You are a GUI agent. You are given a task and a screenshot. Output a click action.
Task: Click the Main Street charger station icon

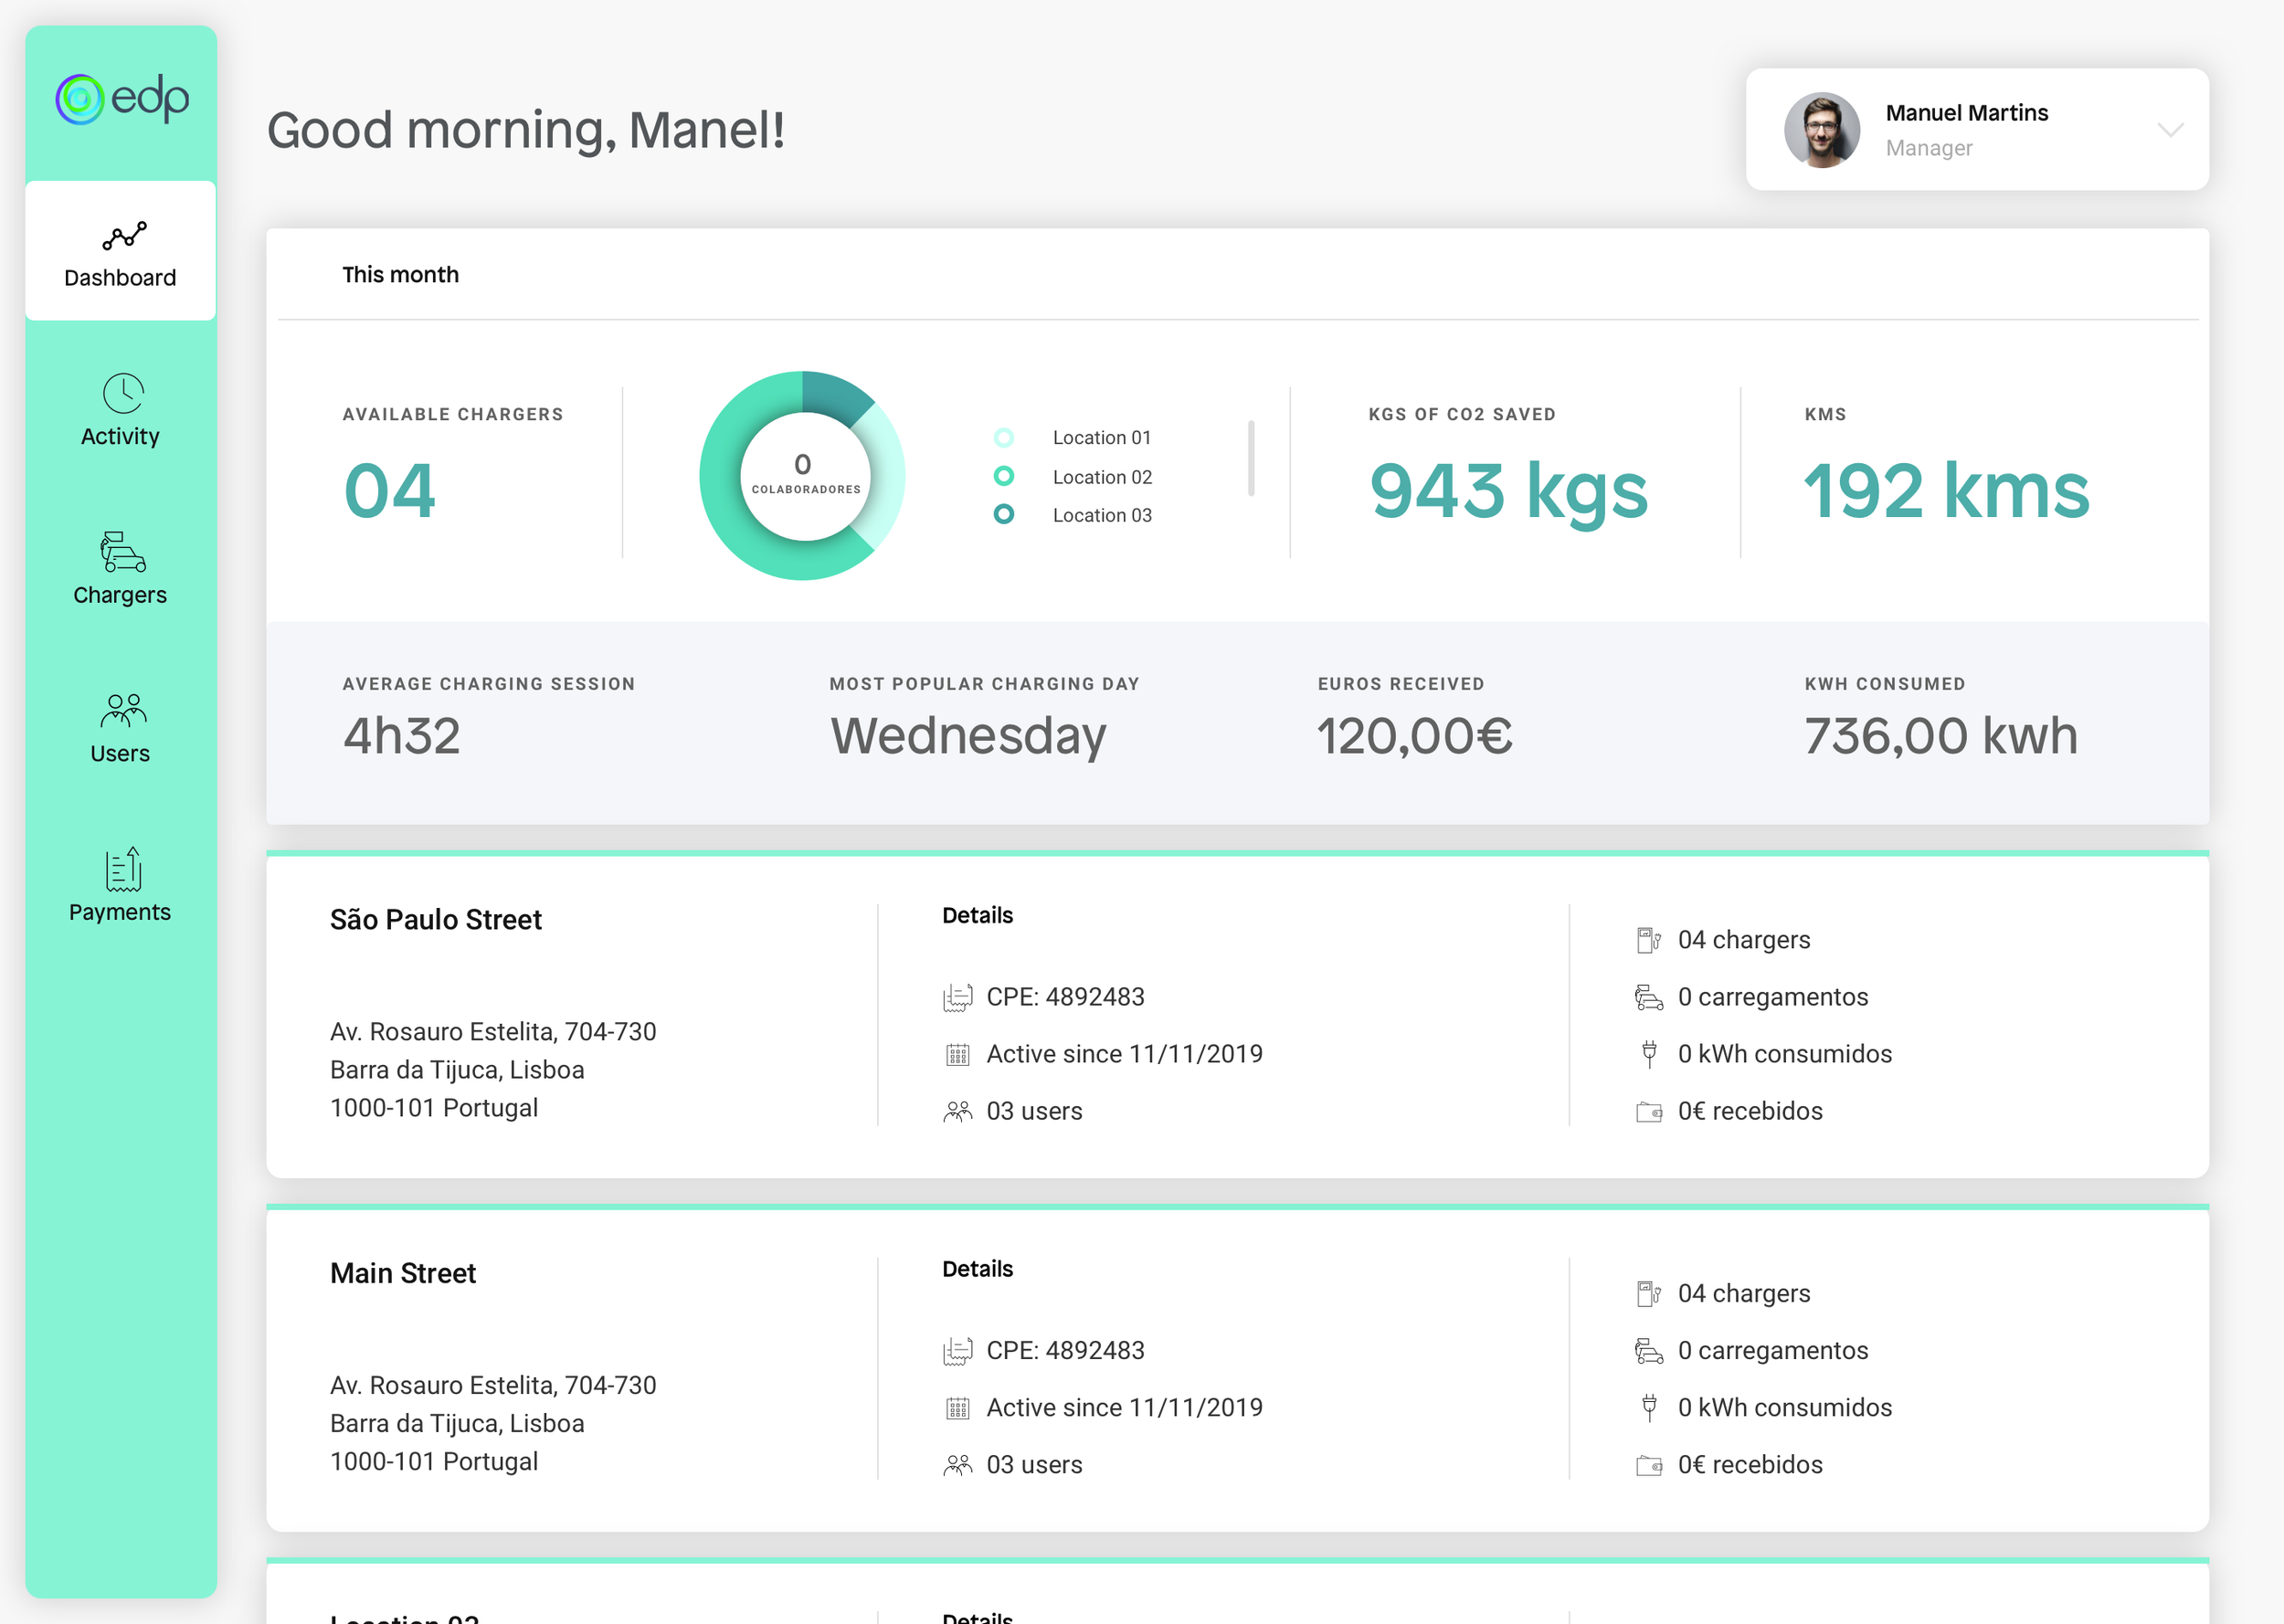pos(1649,1295)
